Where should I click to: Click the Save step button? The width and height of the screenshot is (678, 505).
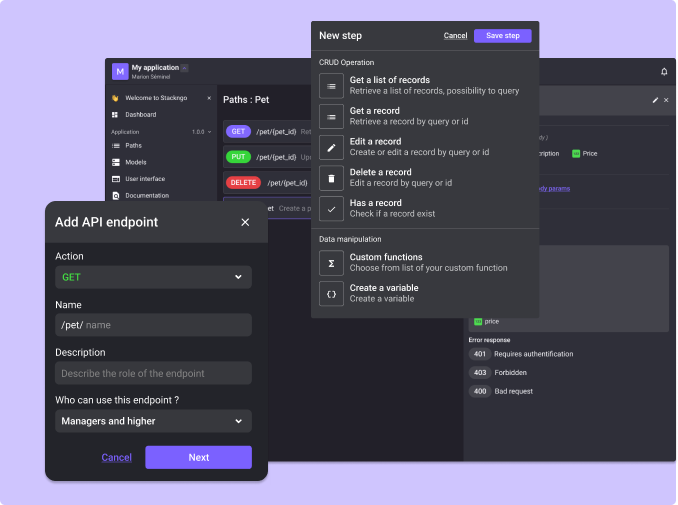click(x=502, y=36)
